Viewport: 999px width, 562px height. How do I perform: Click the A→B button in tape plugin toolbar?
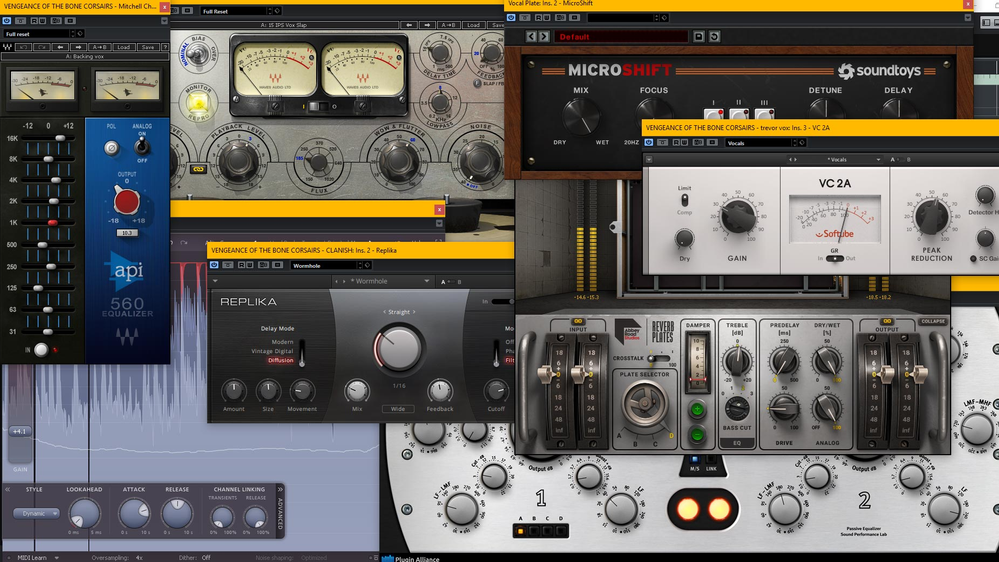point(448,25)
